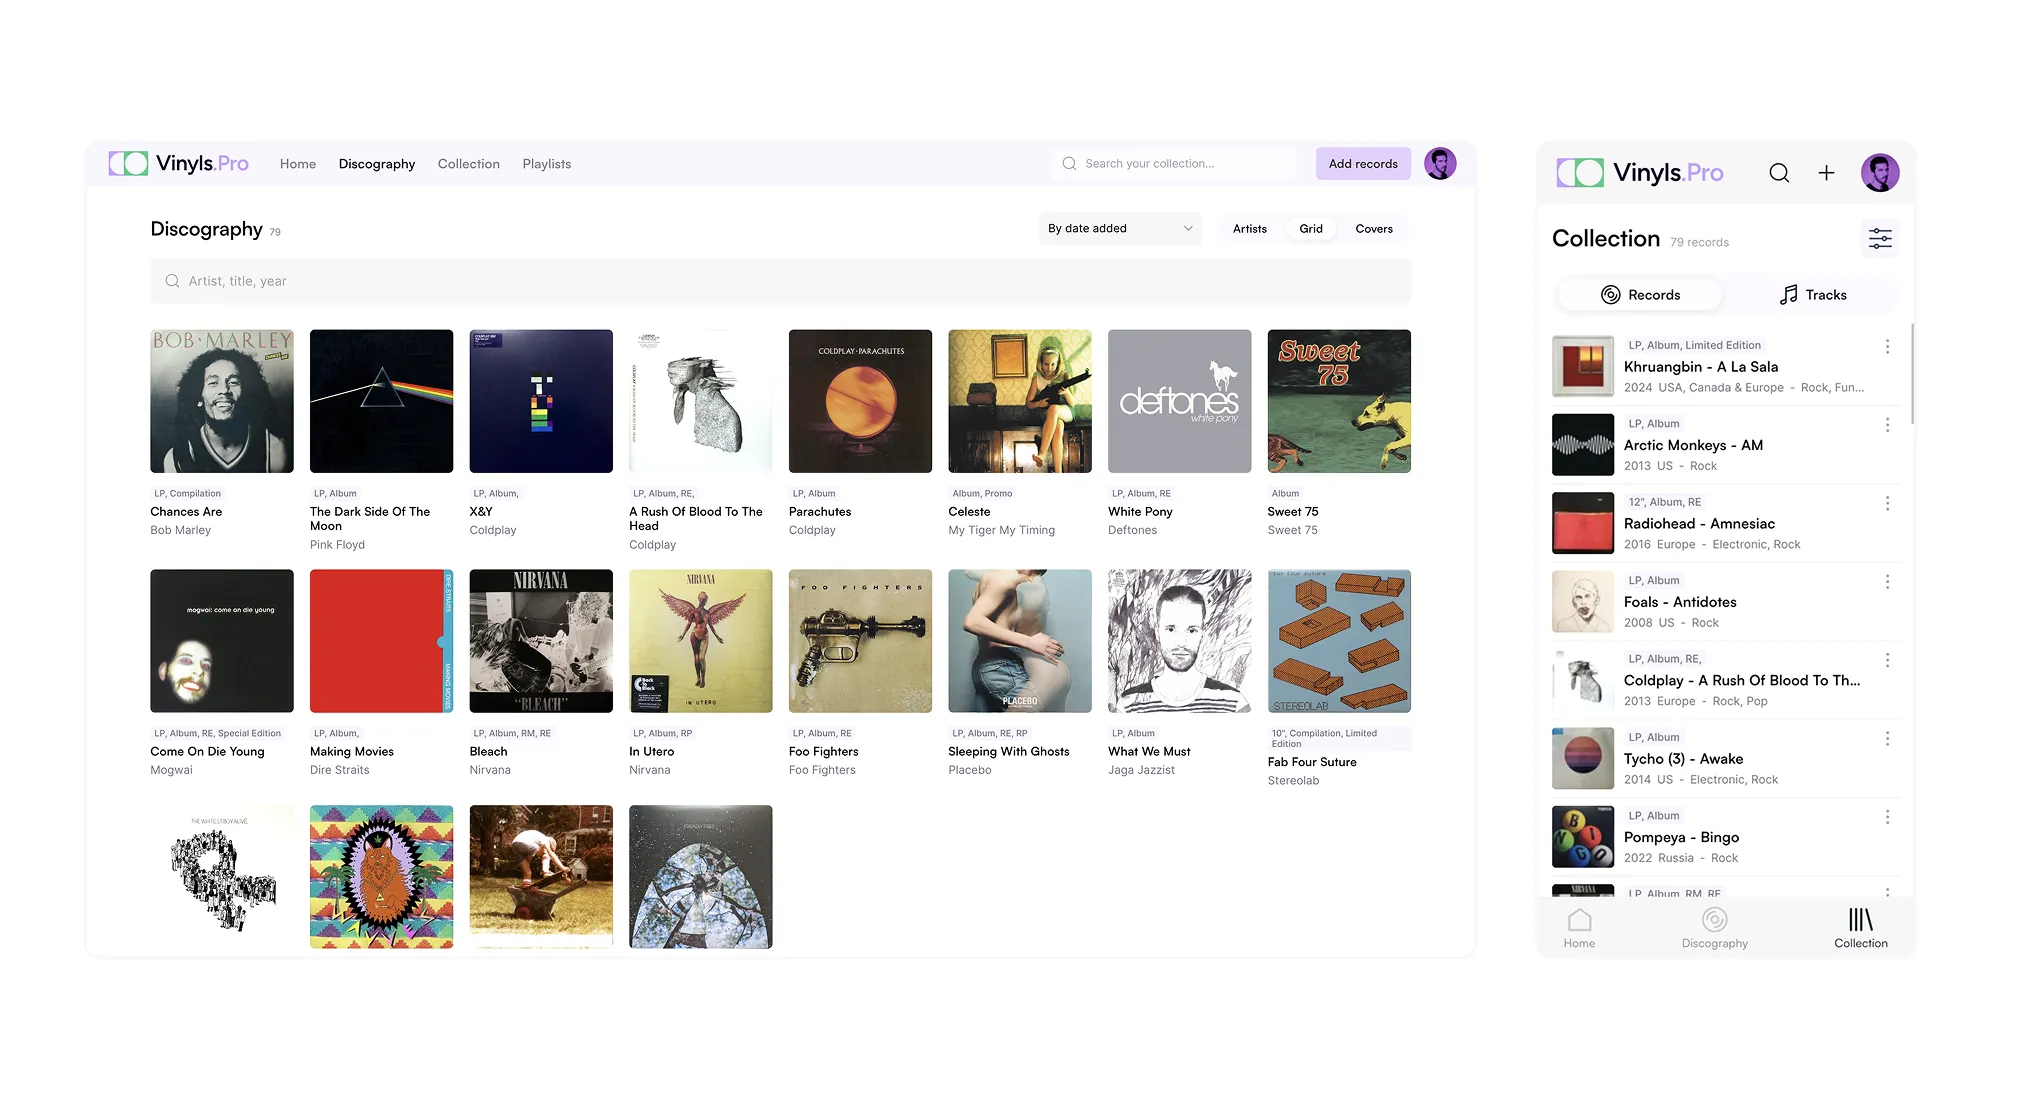Viewport: 2040px width, 1100px height.
Task: Open the Home tab in bottom navigation
Action: pyautogui.click(x=1579, y=928)
